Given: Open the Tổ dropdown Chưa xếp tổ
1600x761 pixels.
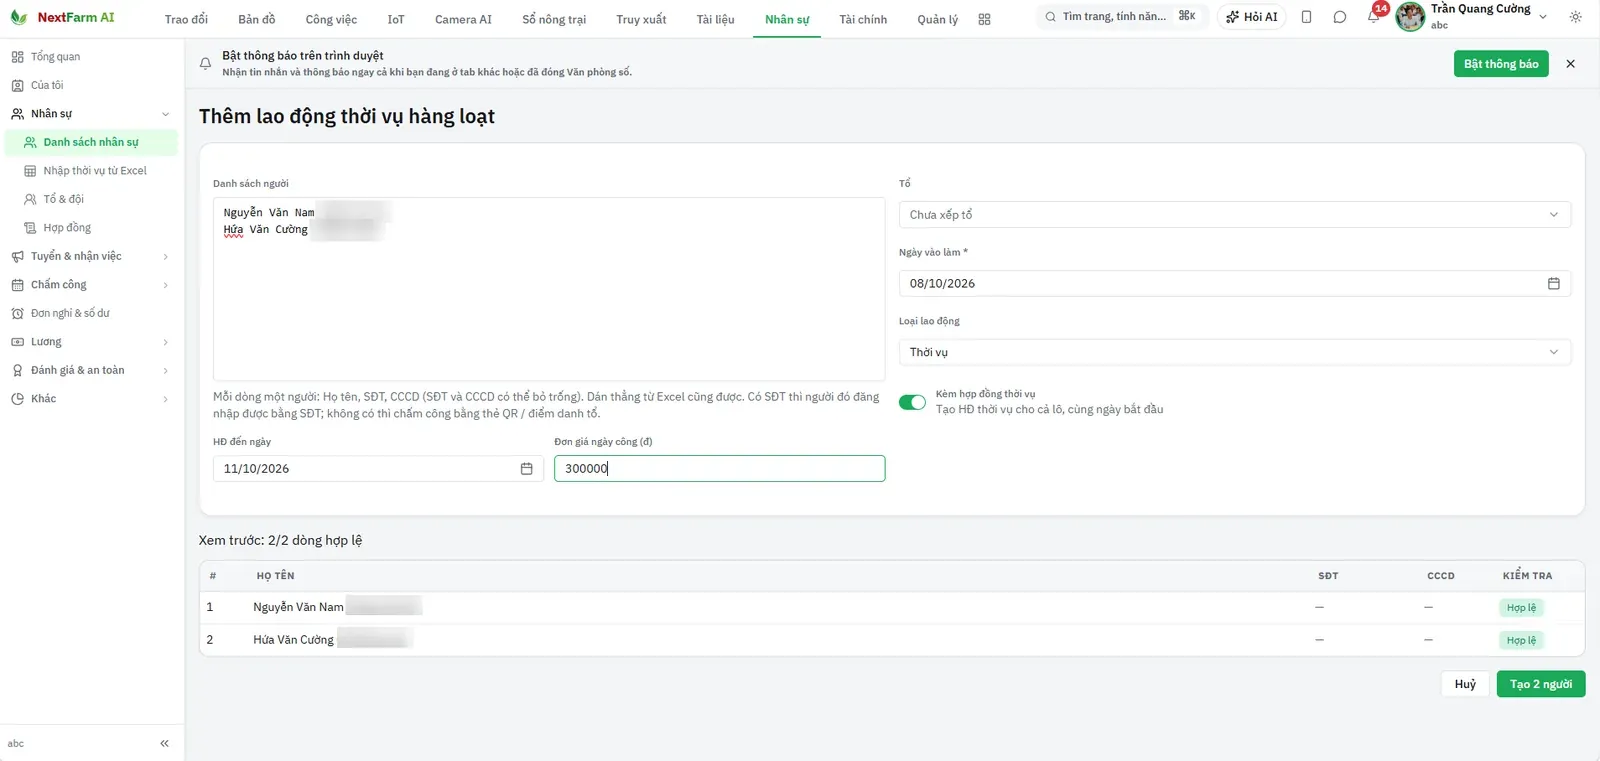Looking at the screenshot, I should coord(1234,215).
